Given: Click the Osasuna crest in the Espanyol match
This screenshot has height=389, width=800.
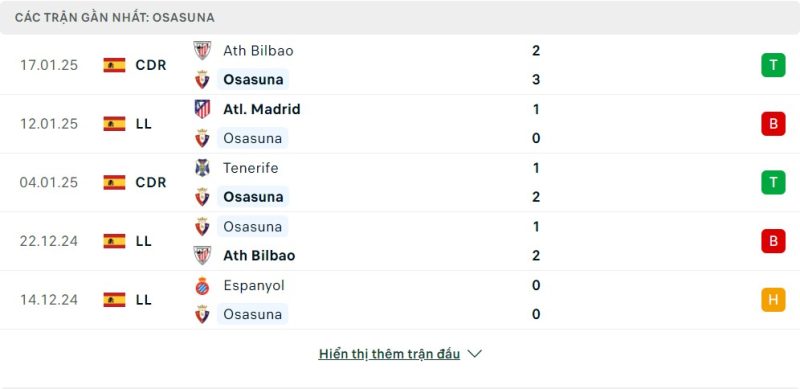Looking at the screenshot, I should click(202, 314).
